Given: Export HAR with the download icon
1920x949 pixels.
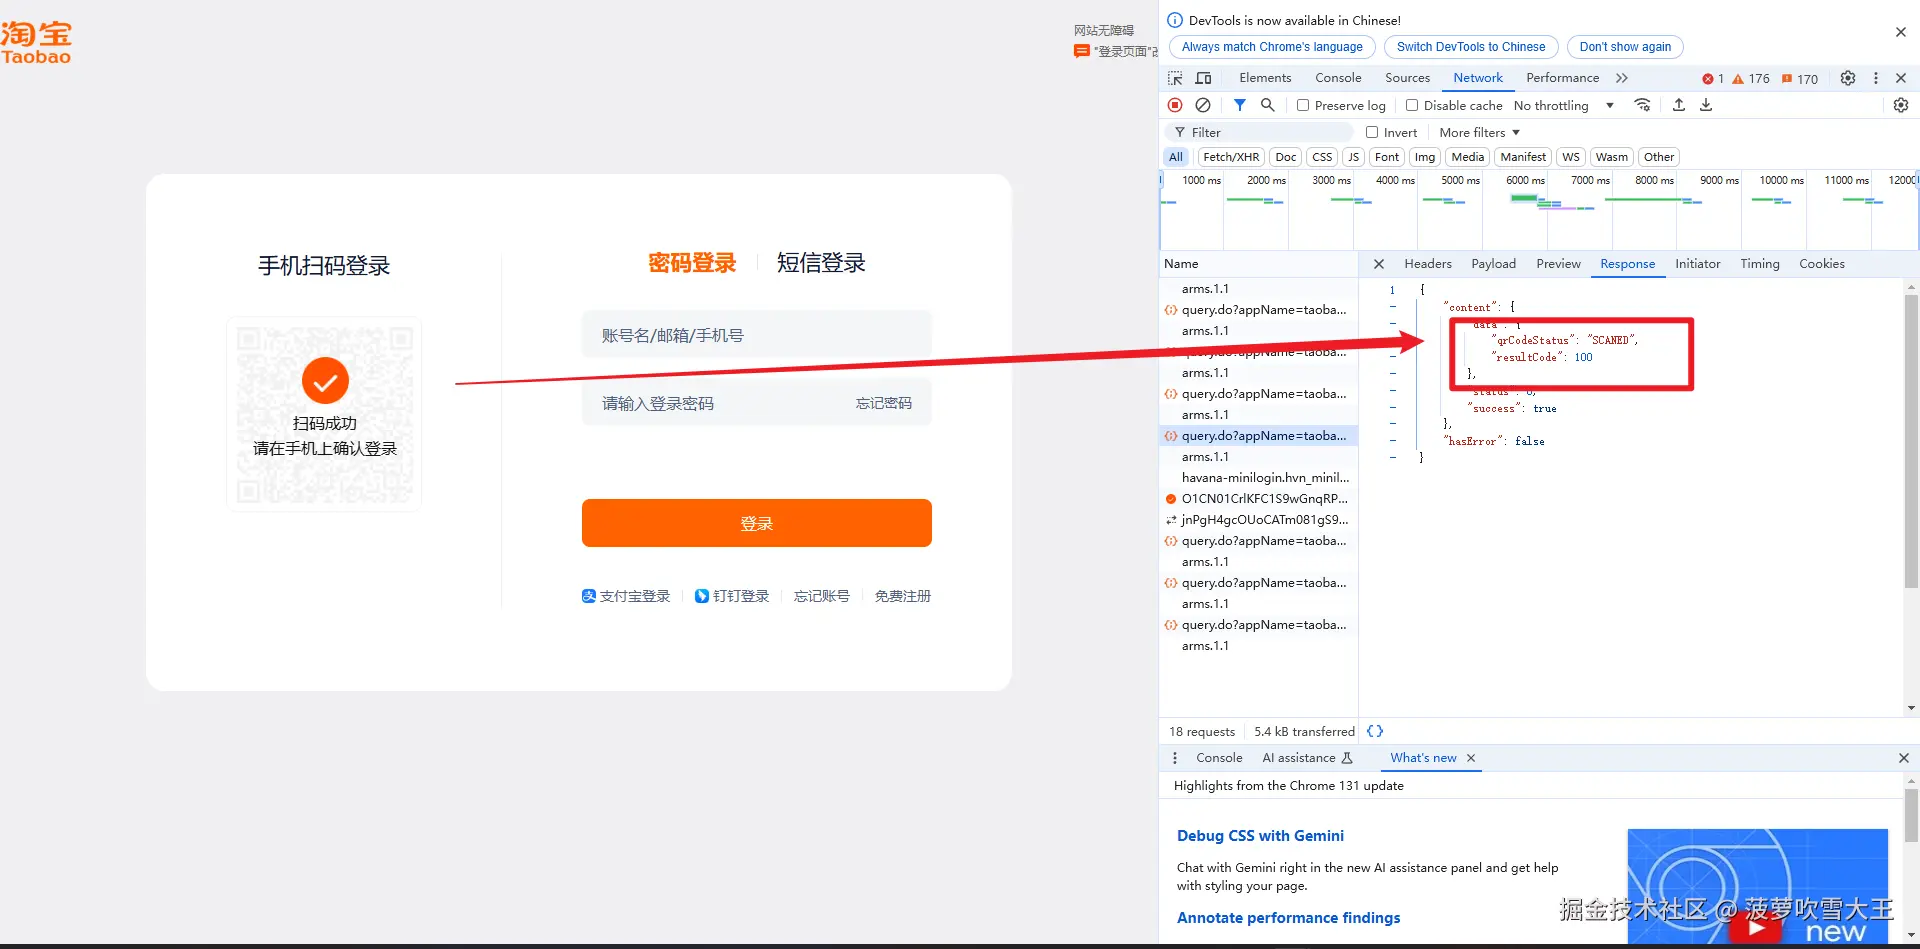Looking at the screenshot, I should pos(1706,105).
